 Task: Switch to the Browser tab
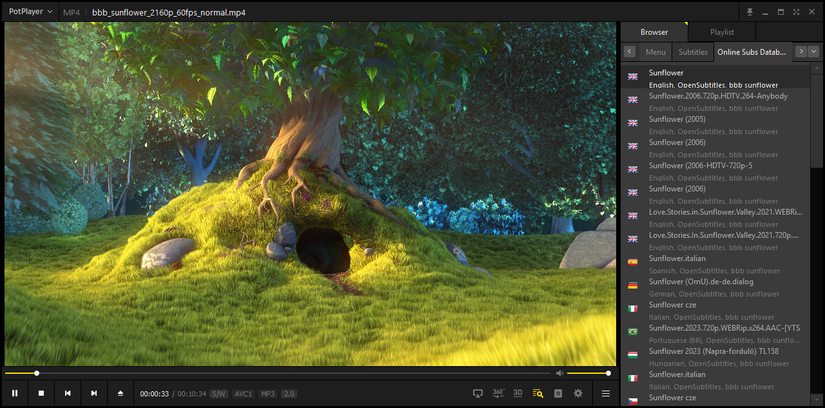coord(654,32)
